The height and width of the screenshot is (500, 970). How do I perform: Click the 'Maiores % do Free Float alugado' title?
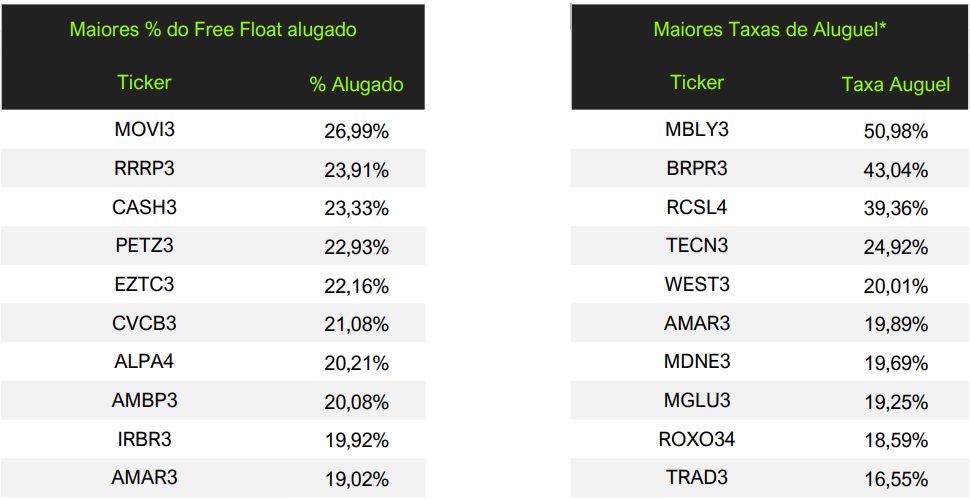213,29
